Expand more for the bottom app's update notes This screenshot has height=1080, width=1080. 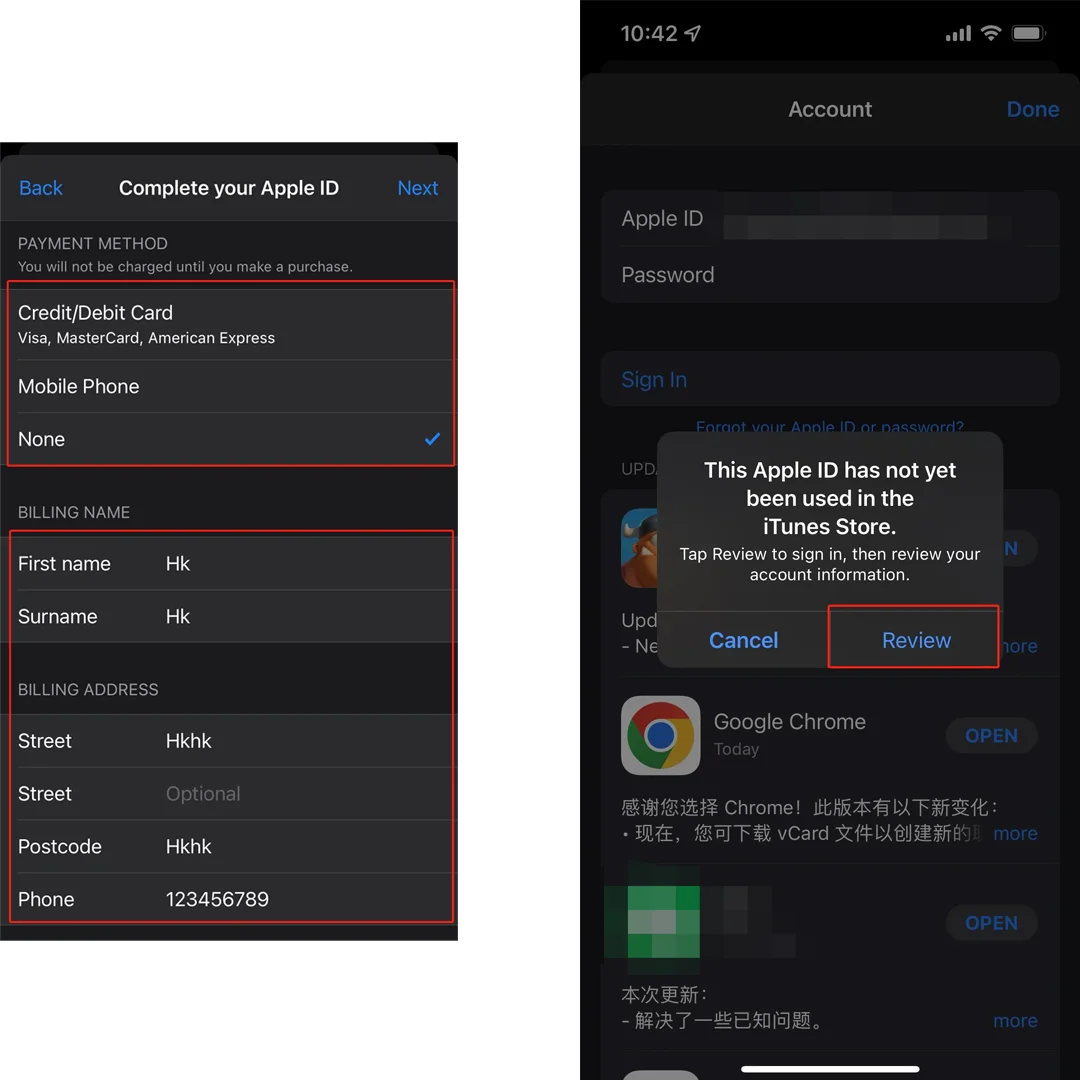point(1016,1020)
